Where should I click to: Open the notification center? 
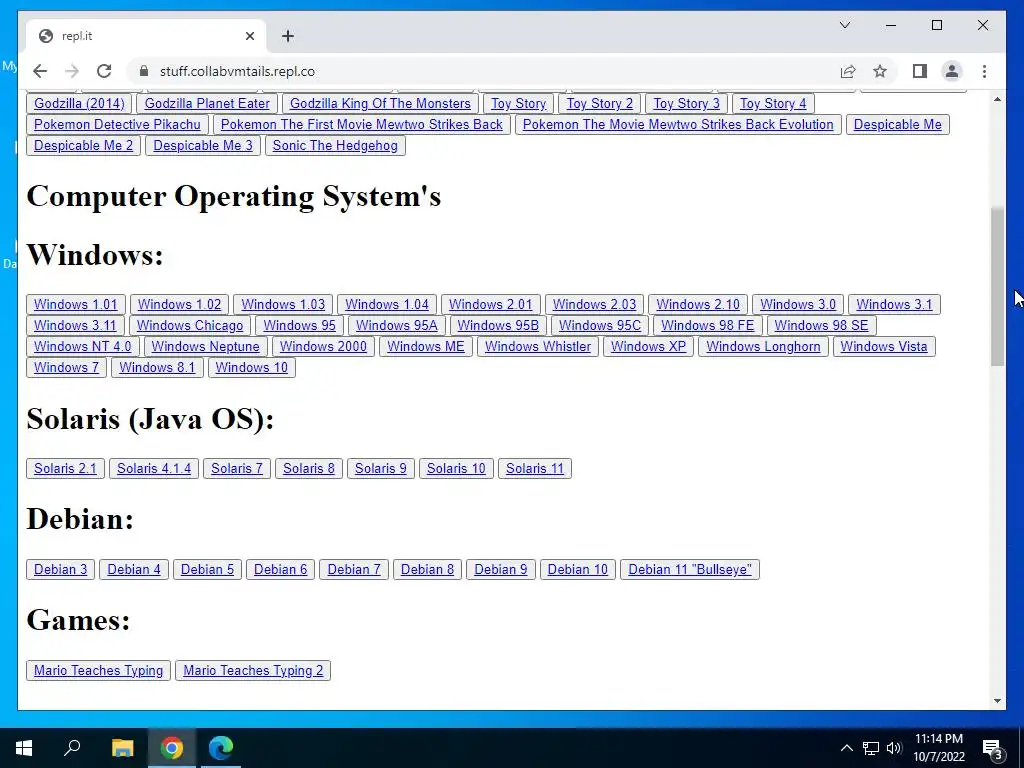click(993, 748)
